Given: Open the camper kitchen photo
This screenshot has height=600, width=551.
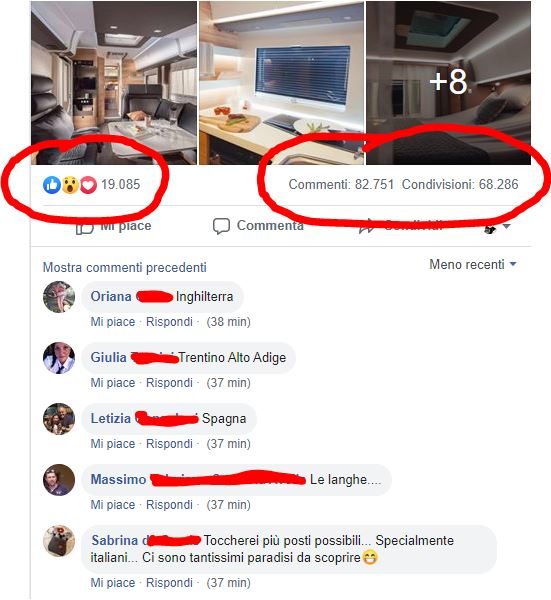Looking at the screenshot, I should click(281, 83).
